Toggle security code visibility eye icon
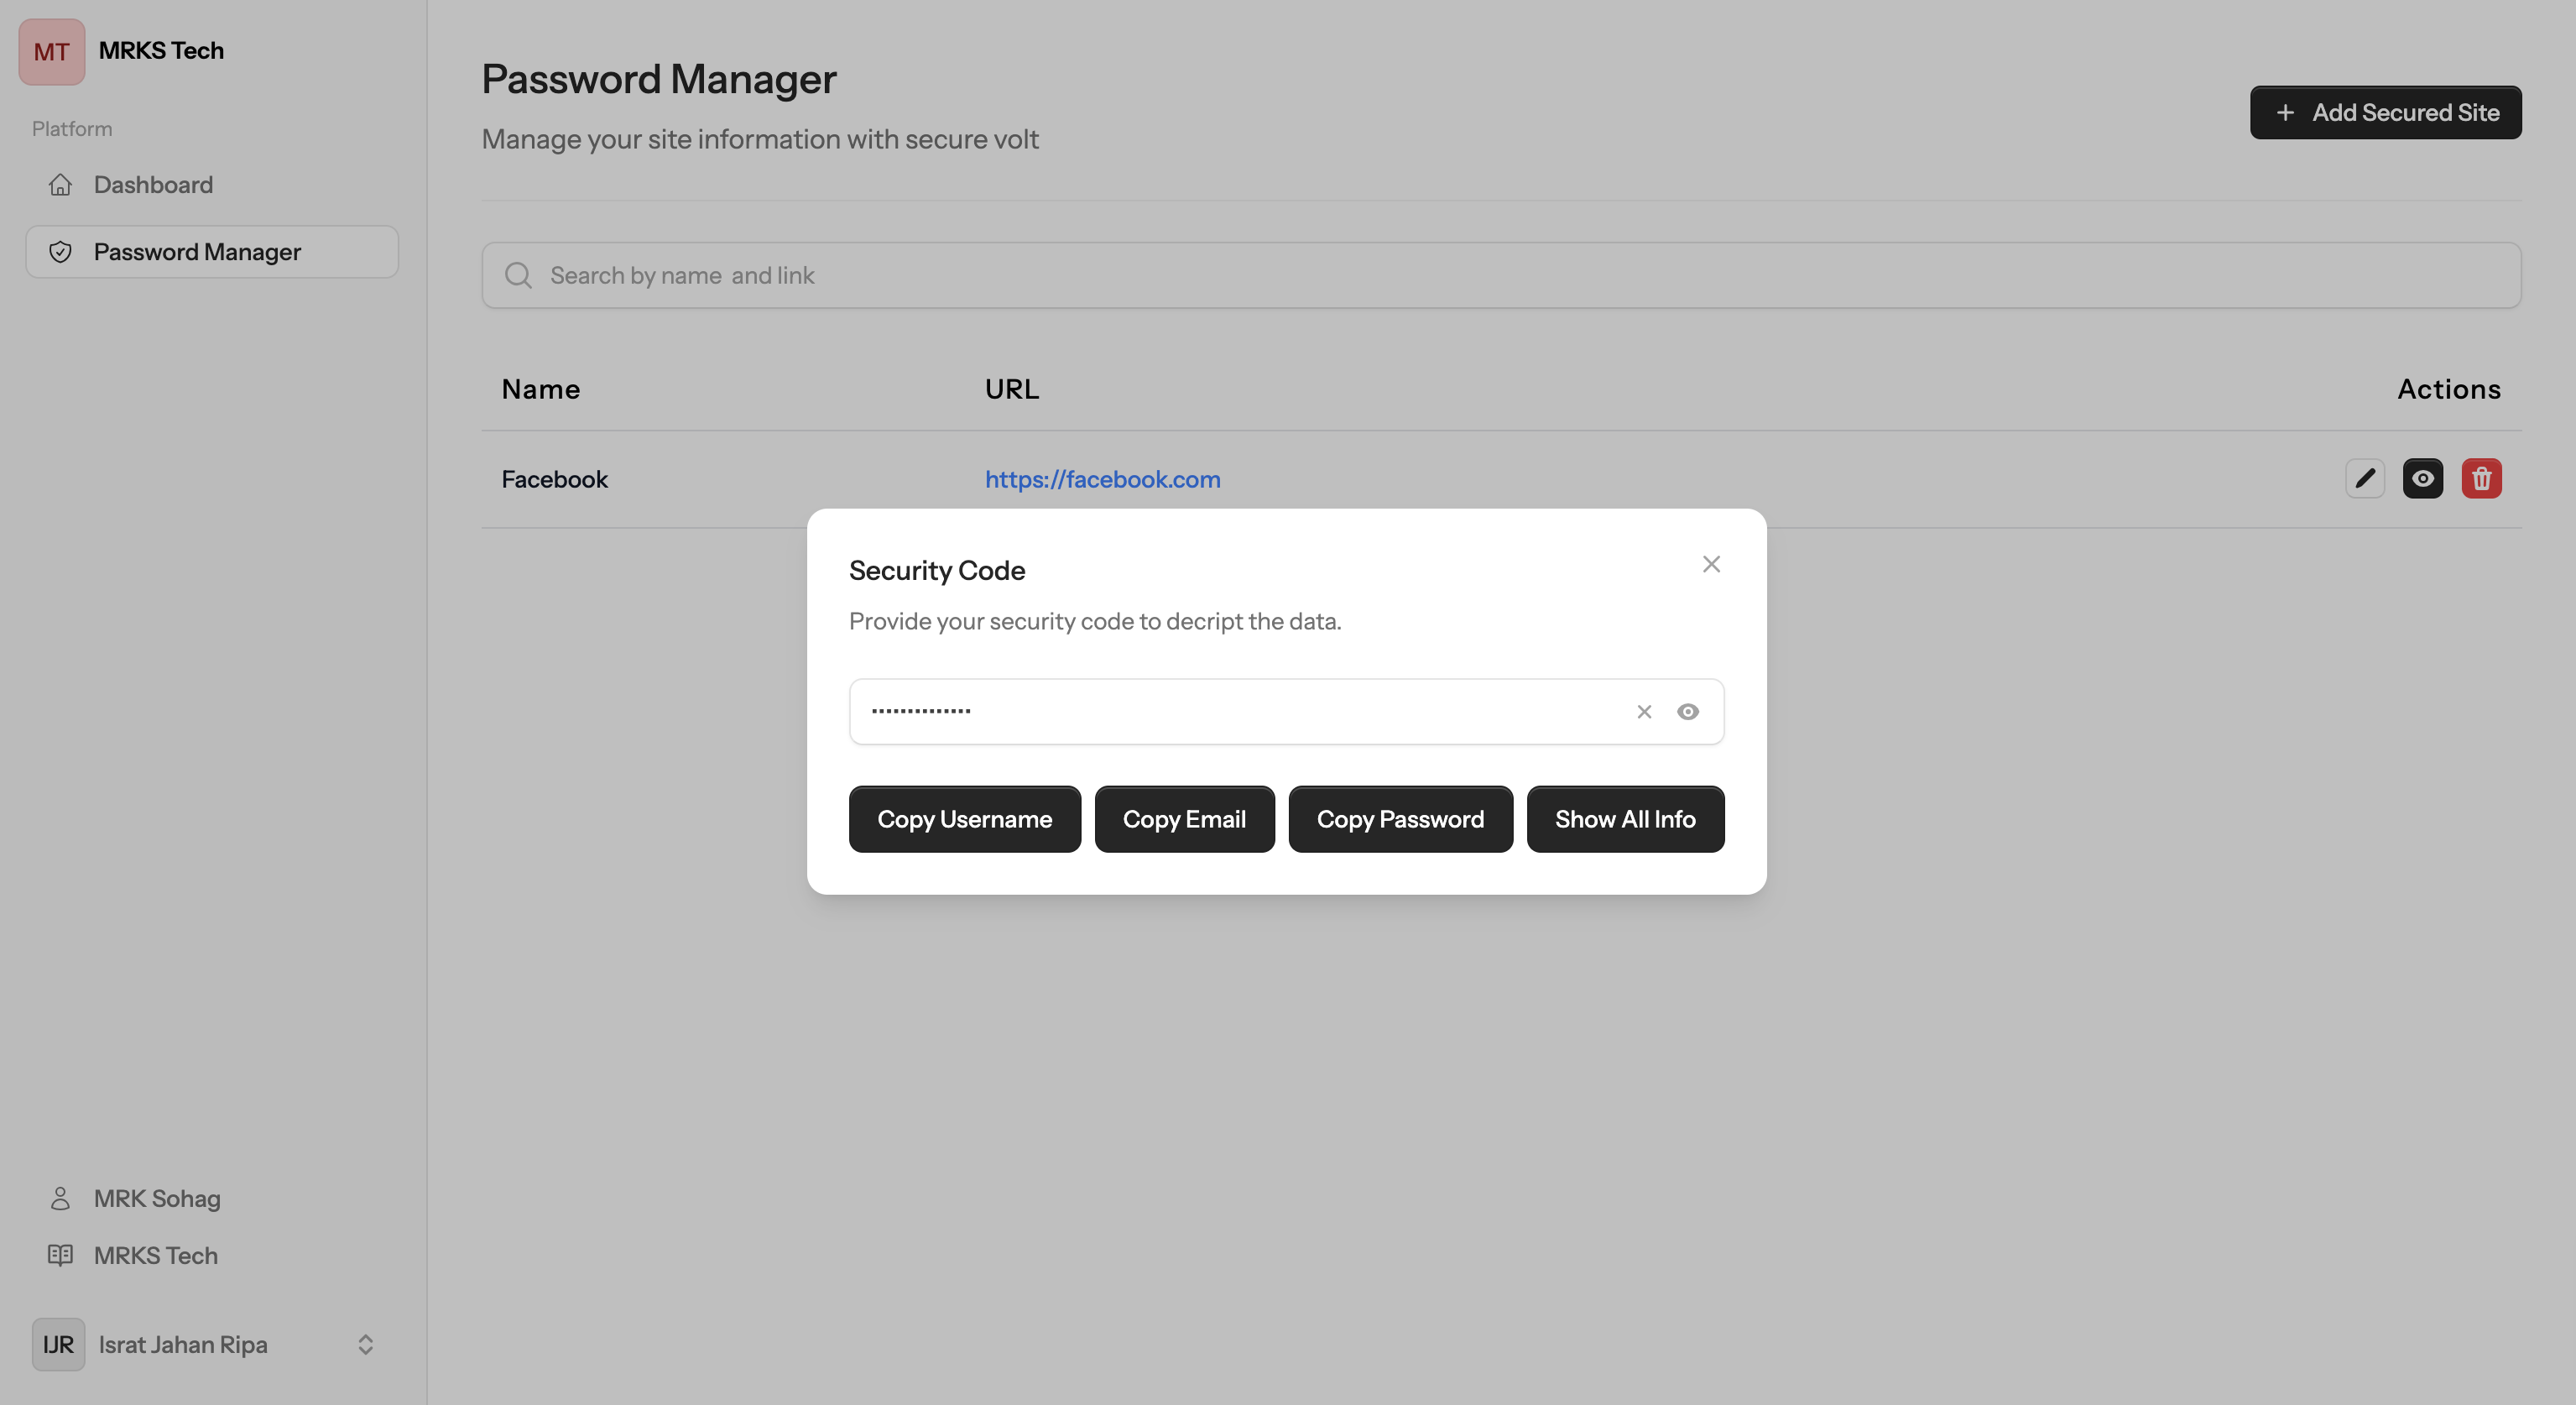 pyautogui.click(x=1687, y=712)
